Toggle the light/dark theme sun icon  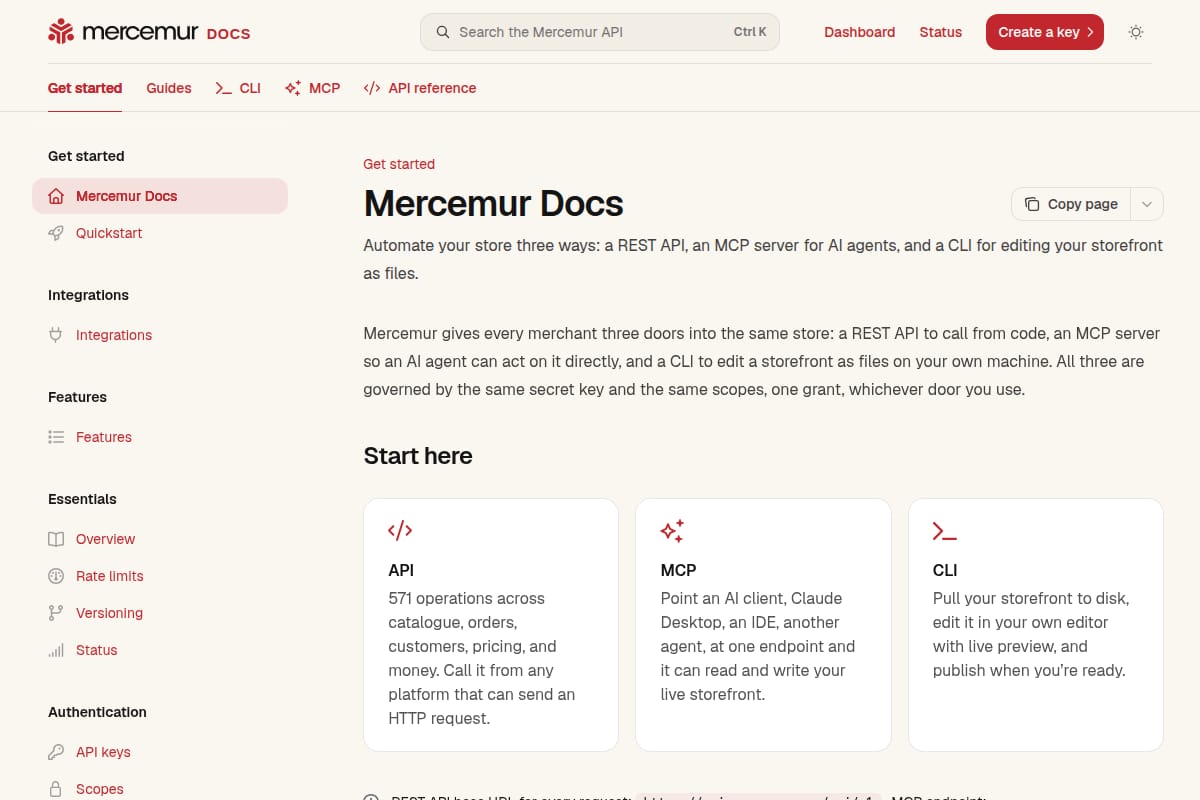click(1136, 32)
